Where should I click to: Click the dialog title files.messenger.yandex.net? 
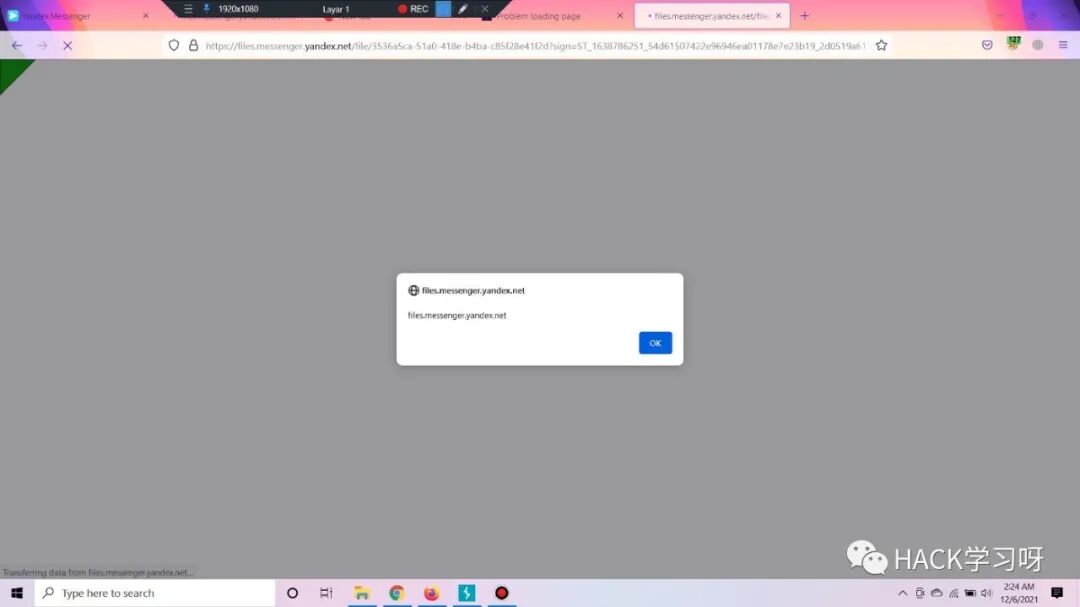pos(473,290)
